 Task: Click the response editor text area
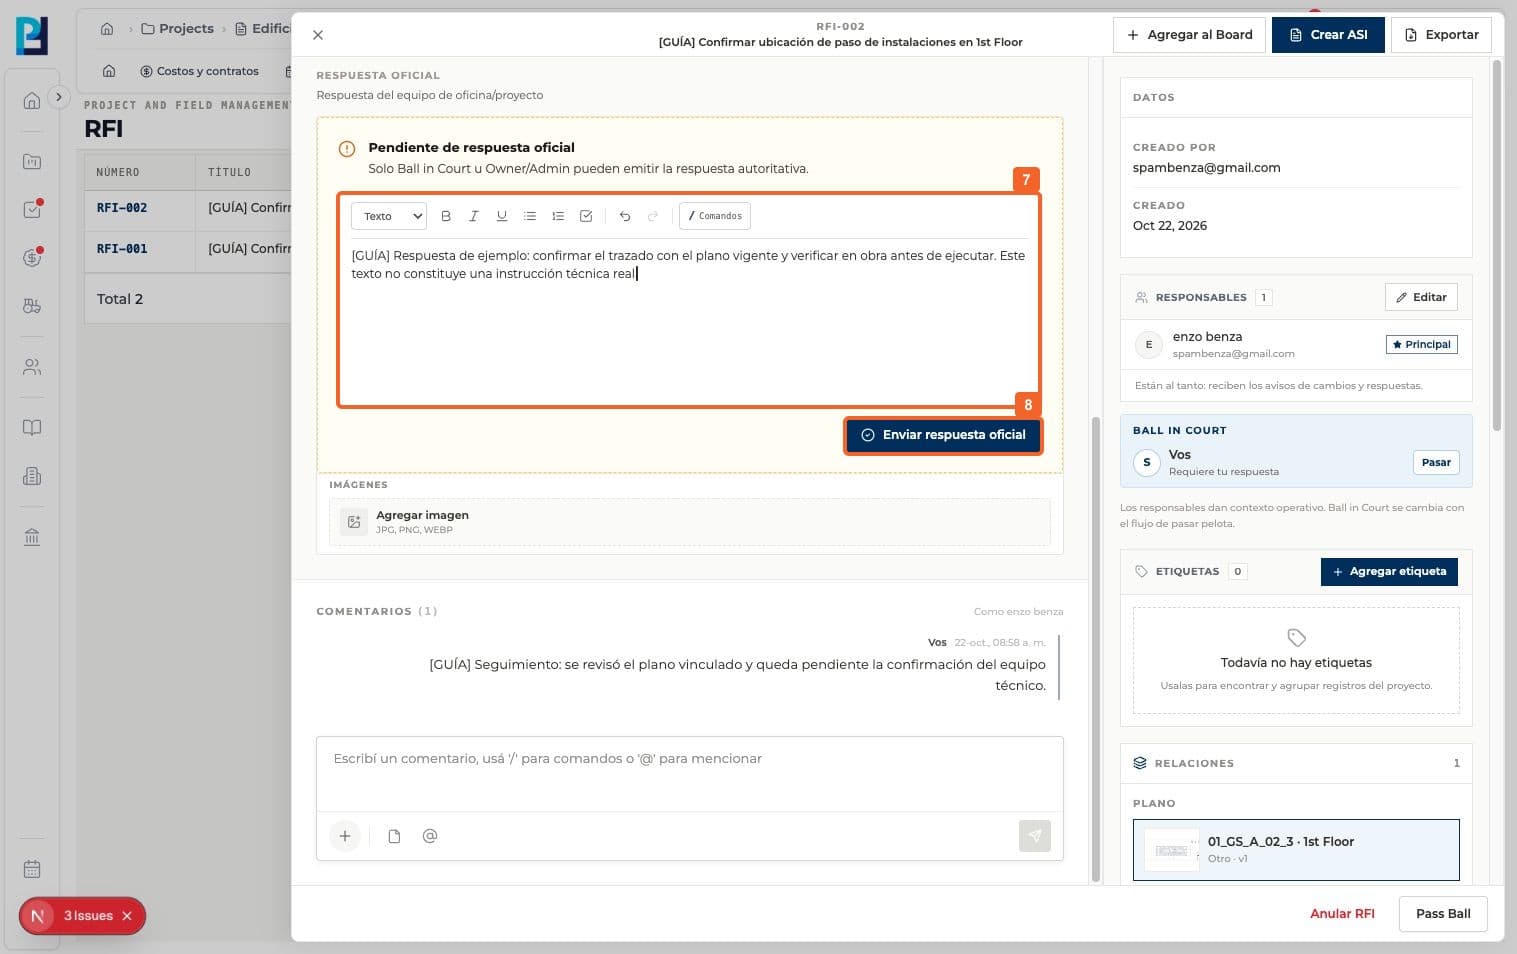690,320
